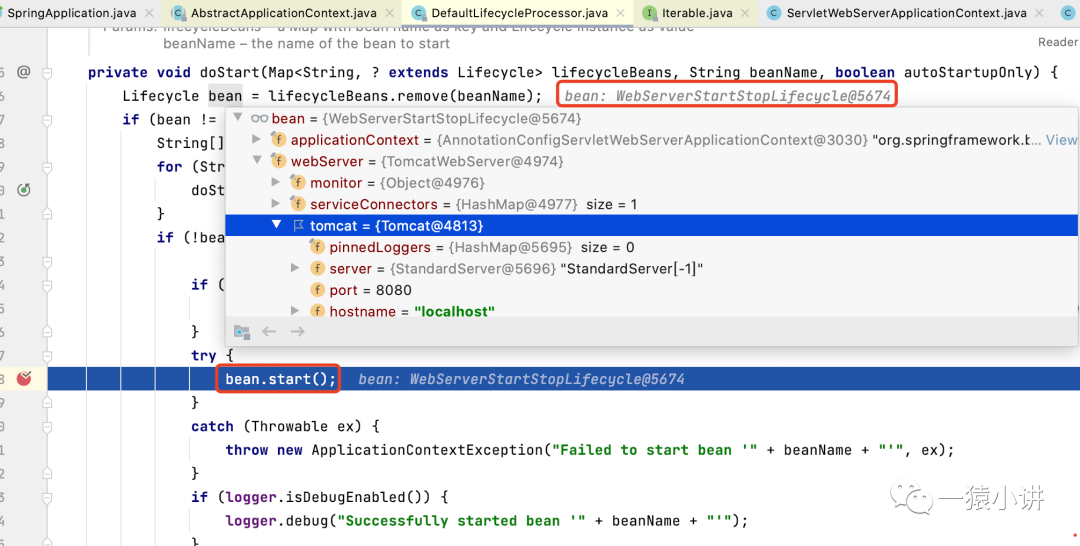Click the field icon next to port

(317, 289)
